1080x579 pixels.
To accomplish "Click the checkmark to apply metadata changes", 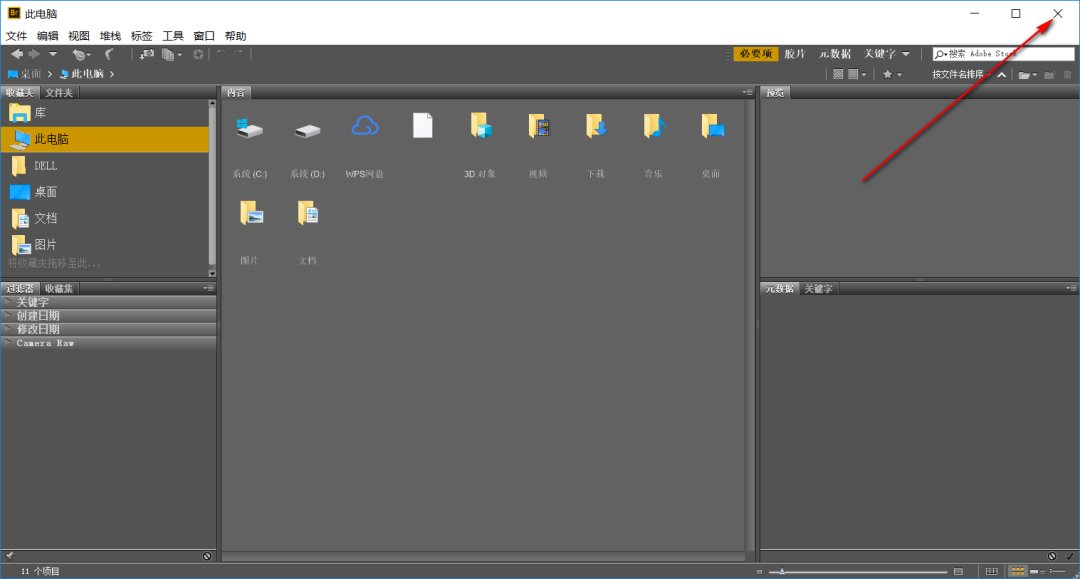I will pyautogui.click(x=1070, y=556).
